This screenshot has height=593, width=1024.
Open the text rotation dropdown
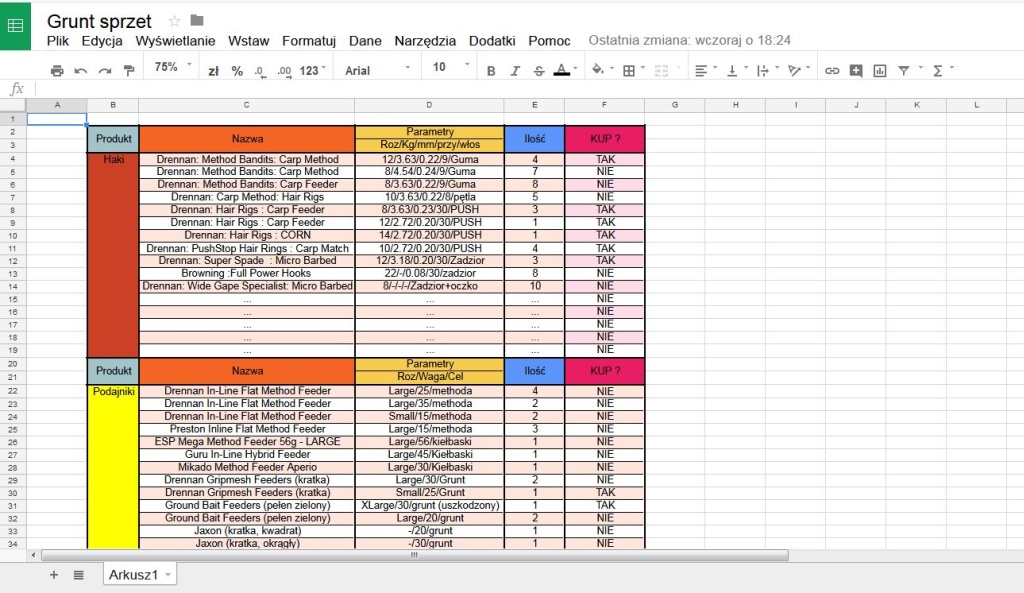point(799,71)
